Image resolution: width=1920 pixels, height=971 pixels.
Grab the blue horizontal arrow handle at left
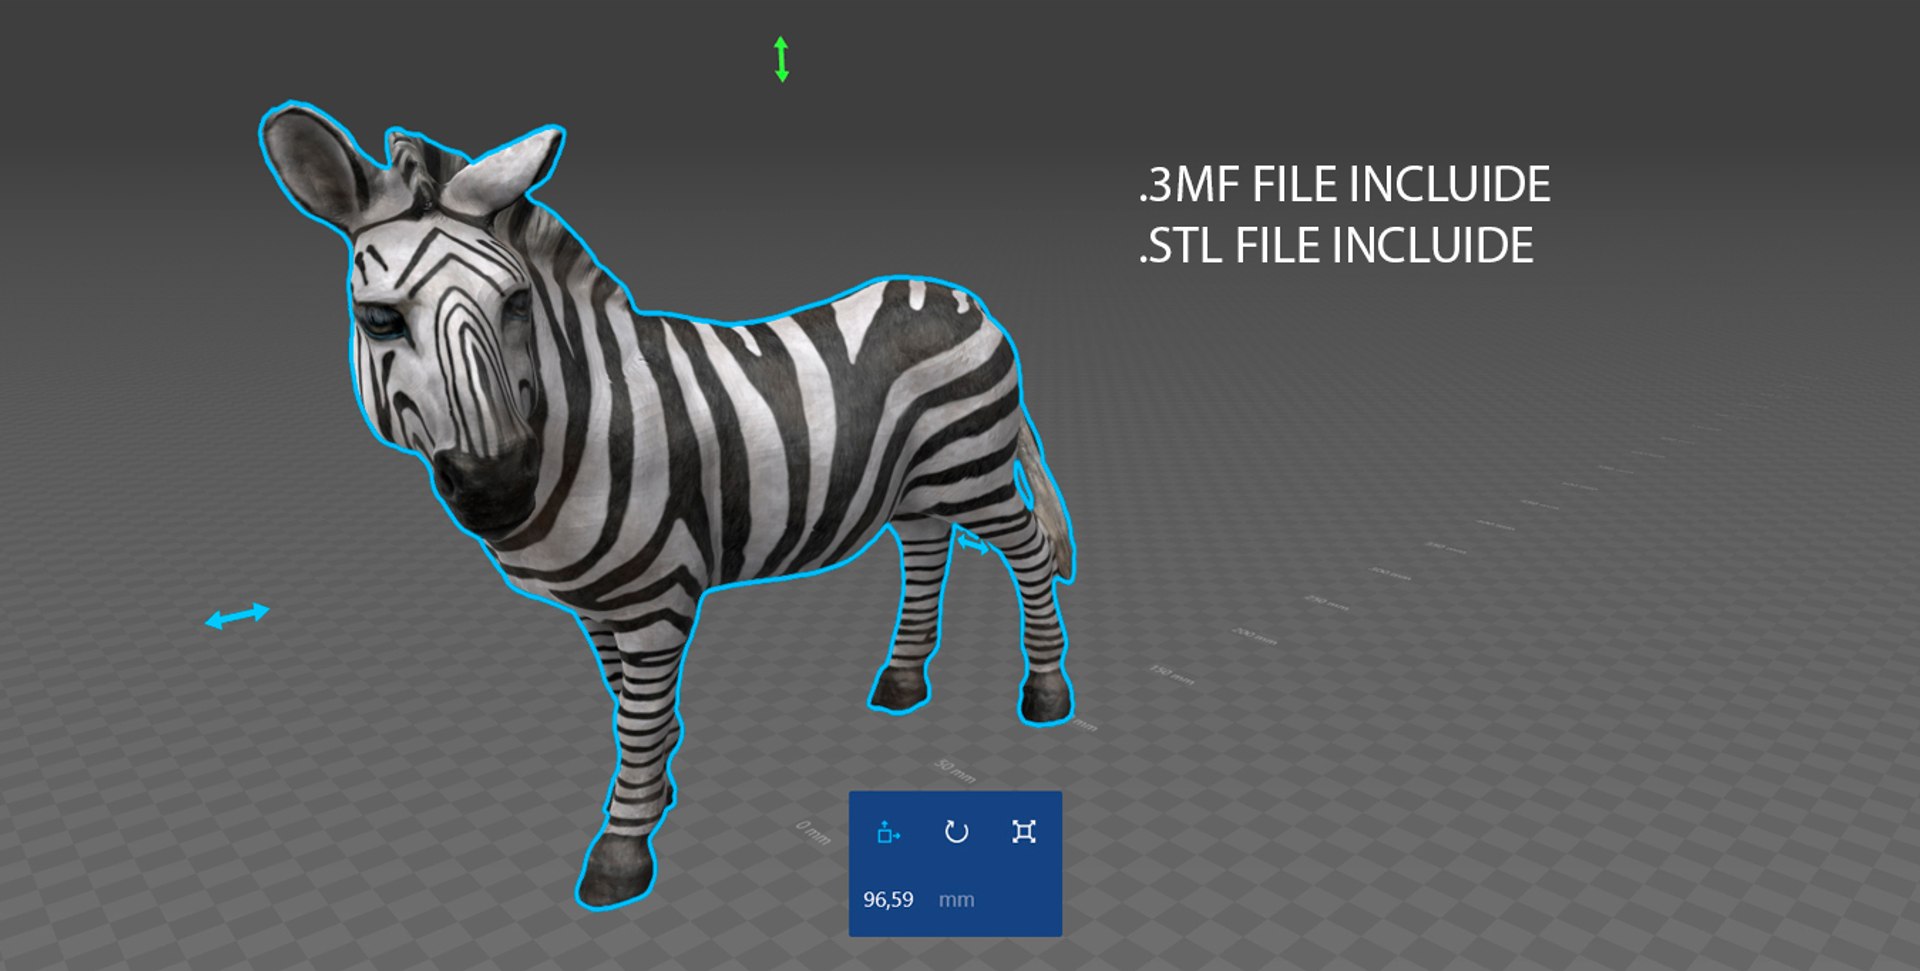[x=237, y=616]
